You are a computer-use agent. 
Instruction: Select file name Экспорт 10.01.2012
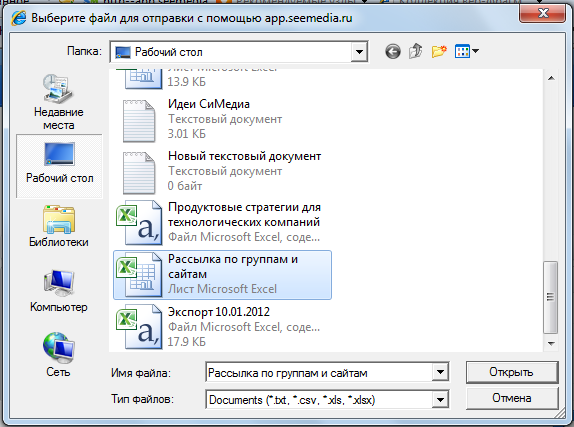pos(219,312)
